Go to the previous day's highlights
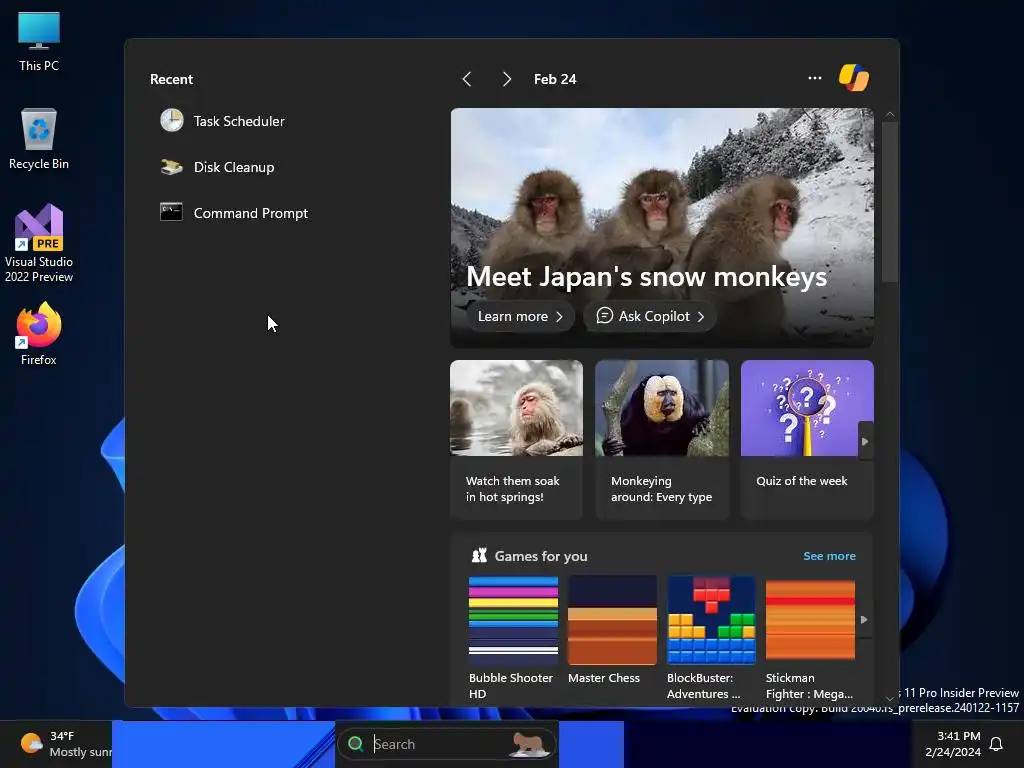 coord(467,79)
